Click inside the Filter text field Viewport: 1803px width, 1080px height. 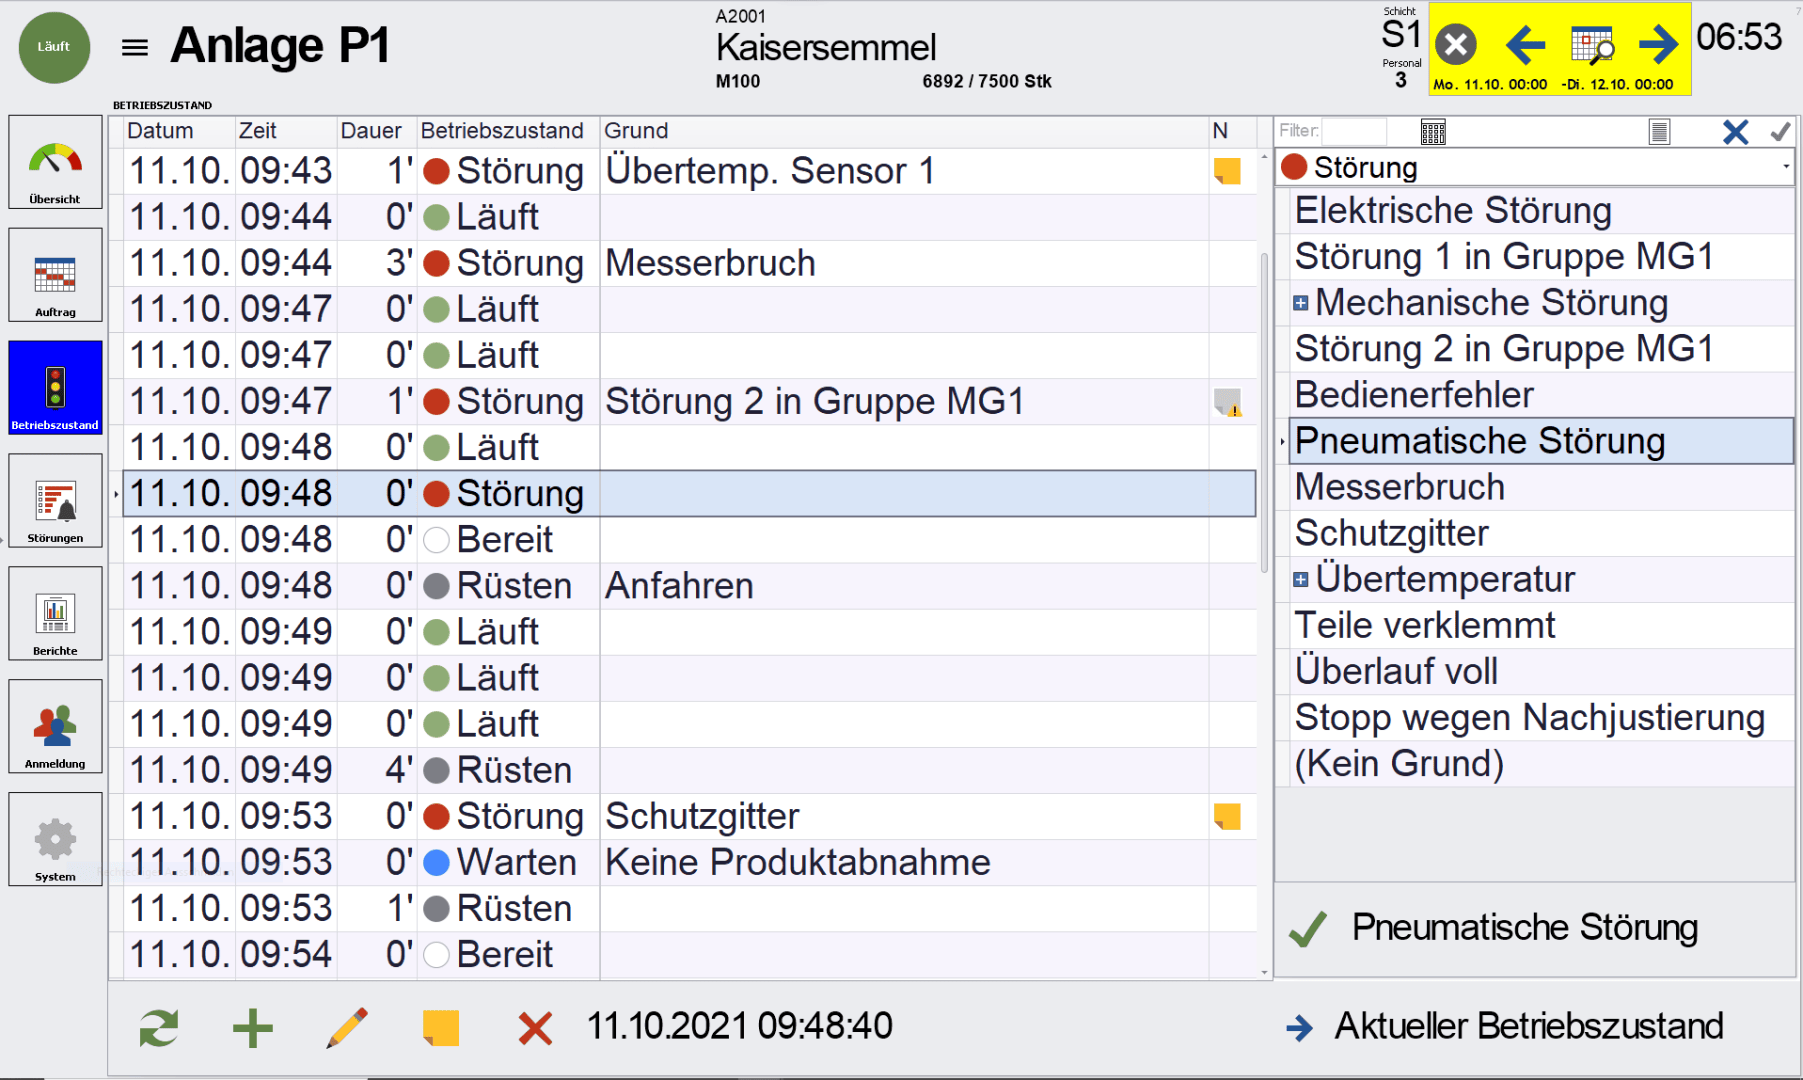(x=1355, y=131)
